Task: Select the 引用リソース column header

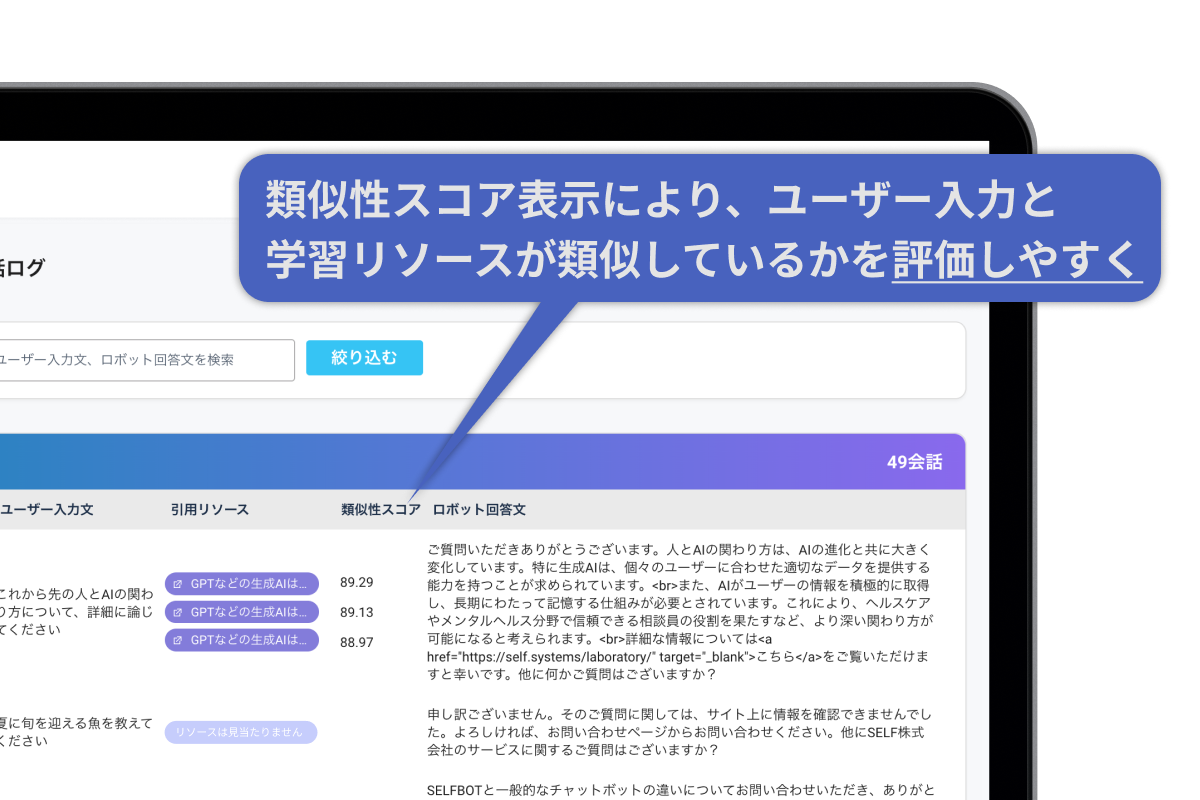Action: (209, 510)
